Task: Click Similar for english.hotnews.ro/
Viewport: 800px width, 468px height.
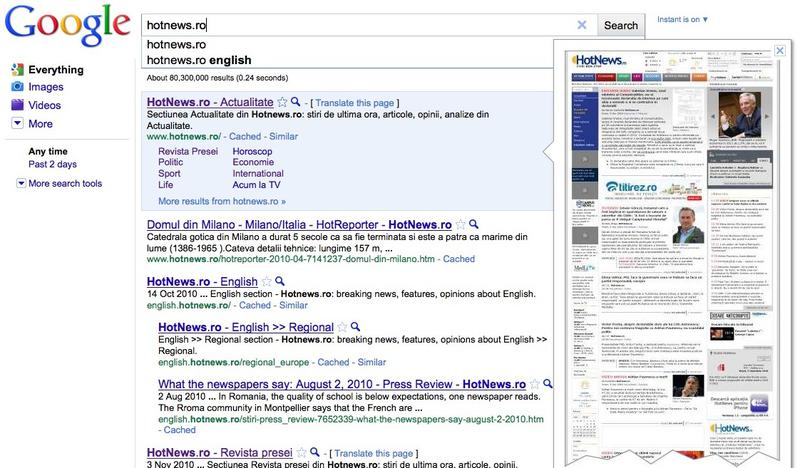Action: click(293, 305)
